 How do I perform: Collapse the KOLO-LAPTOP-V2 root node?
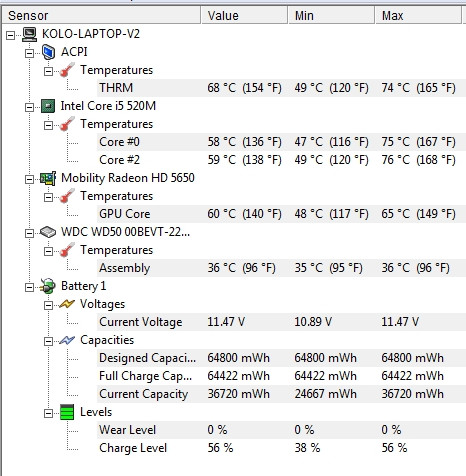pos(11,35)
